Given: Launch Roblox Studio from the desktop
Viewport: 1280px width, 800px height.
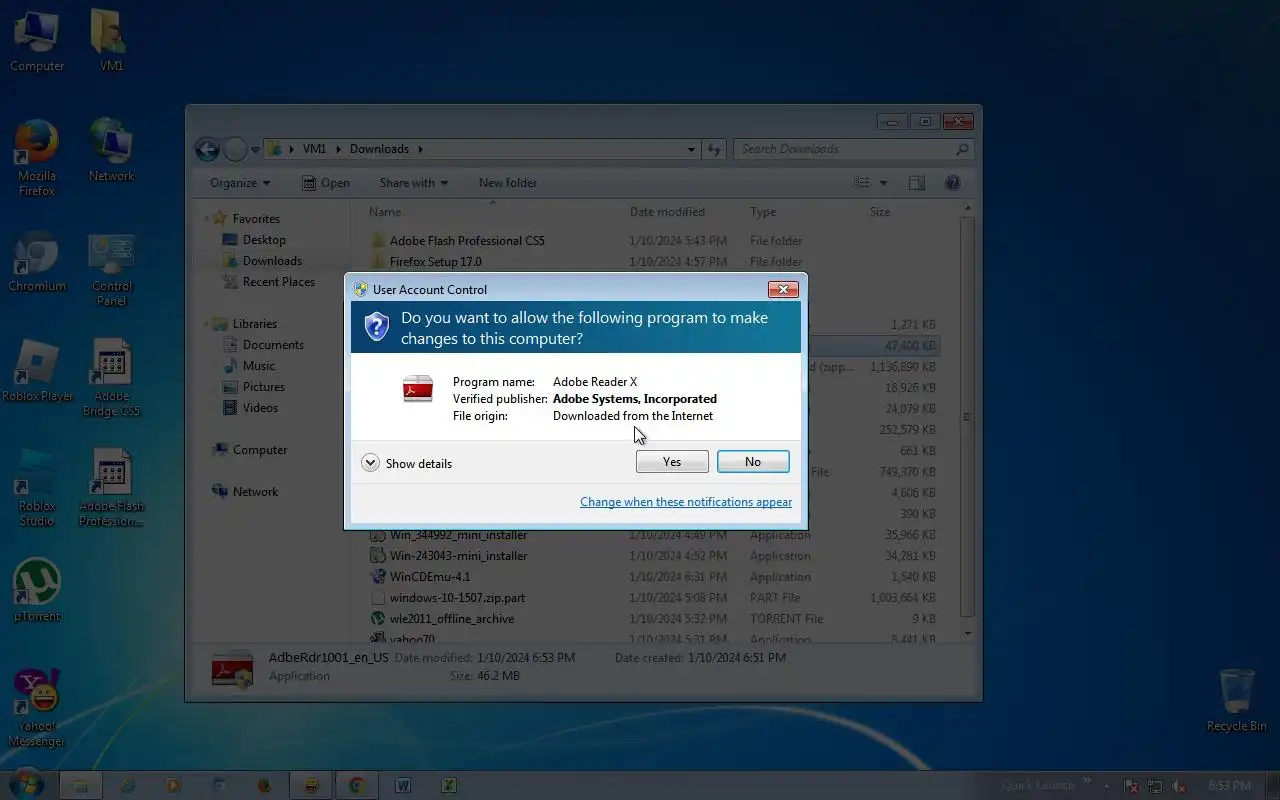Looking at the screenshot, I should click(x=37, y=488).
